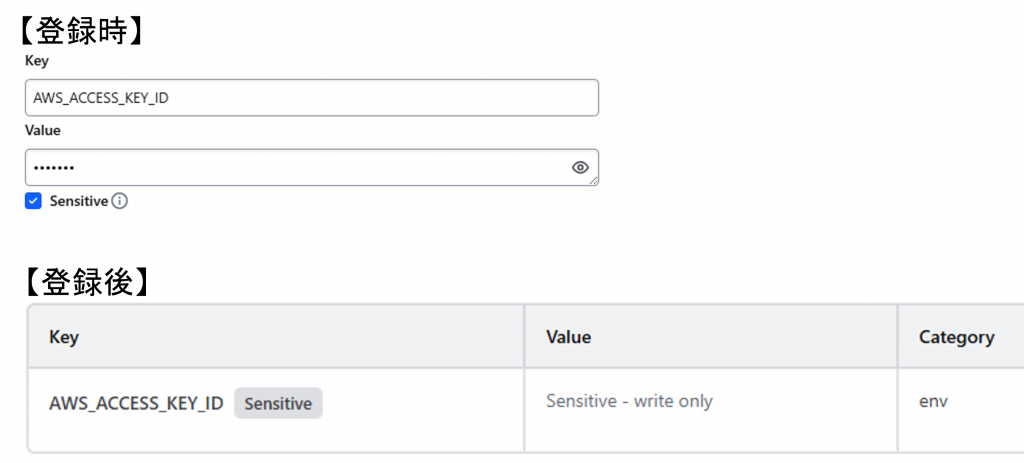
Task: Click the gray Sensitive badge in the row
Action: point(278,404)
